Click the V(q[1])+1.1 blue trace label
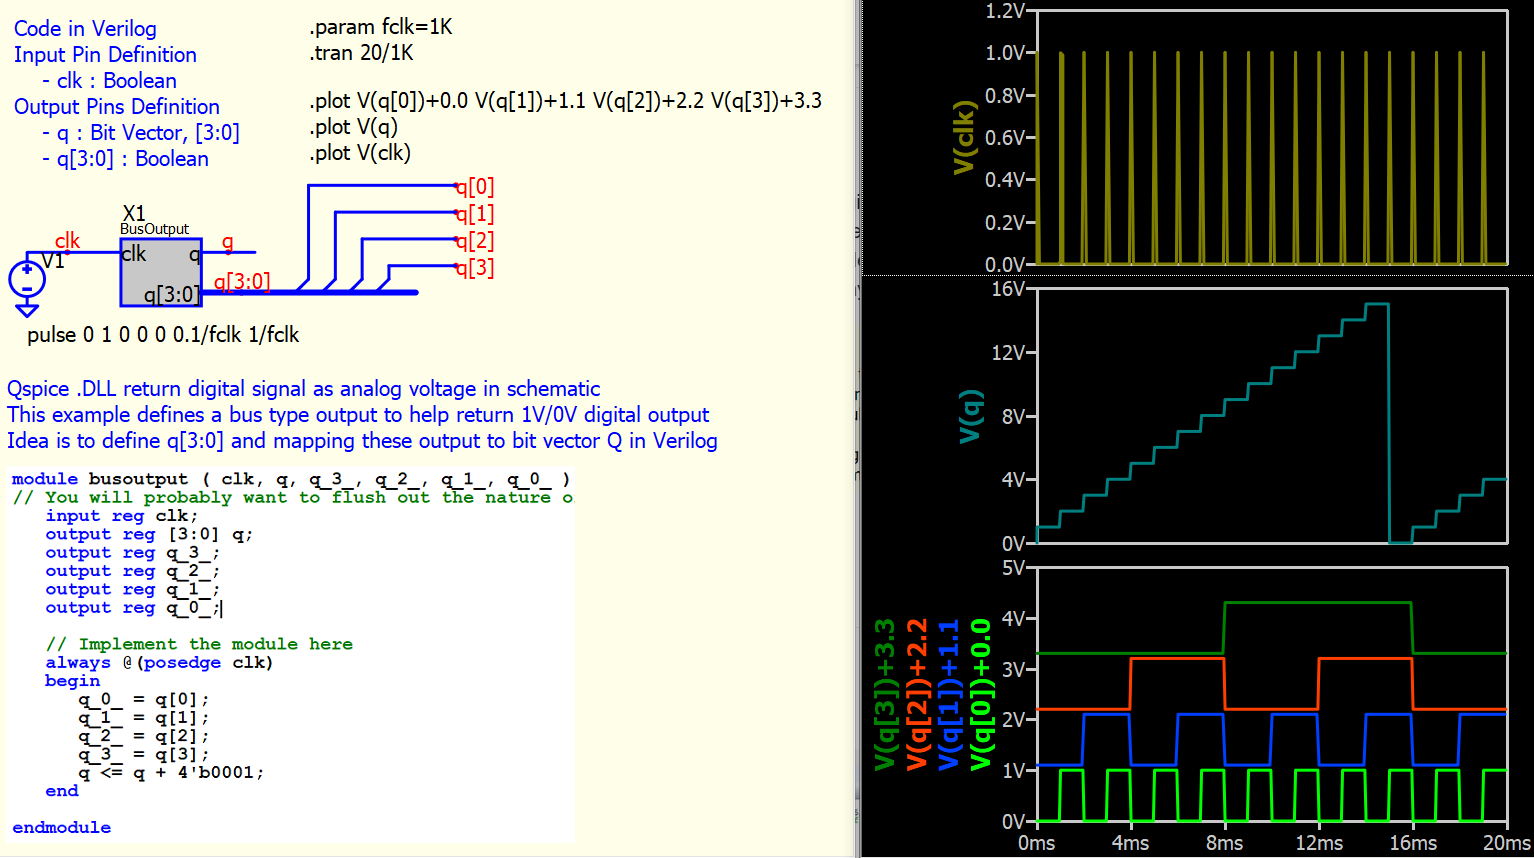 [949, 695]
